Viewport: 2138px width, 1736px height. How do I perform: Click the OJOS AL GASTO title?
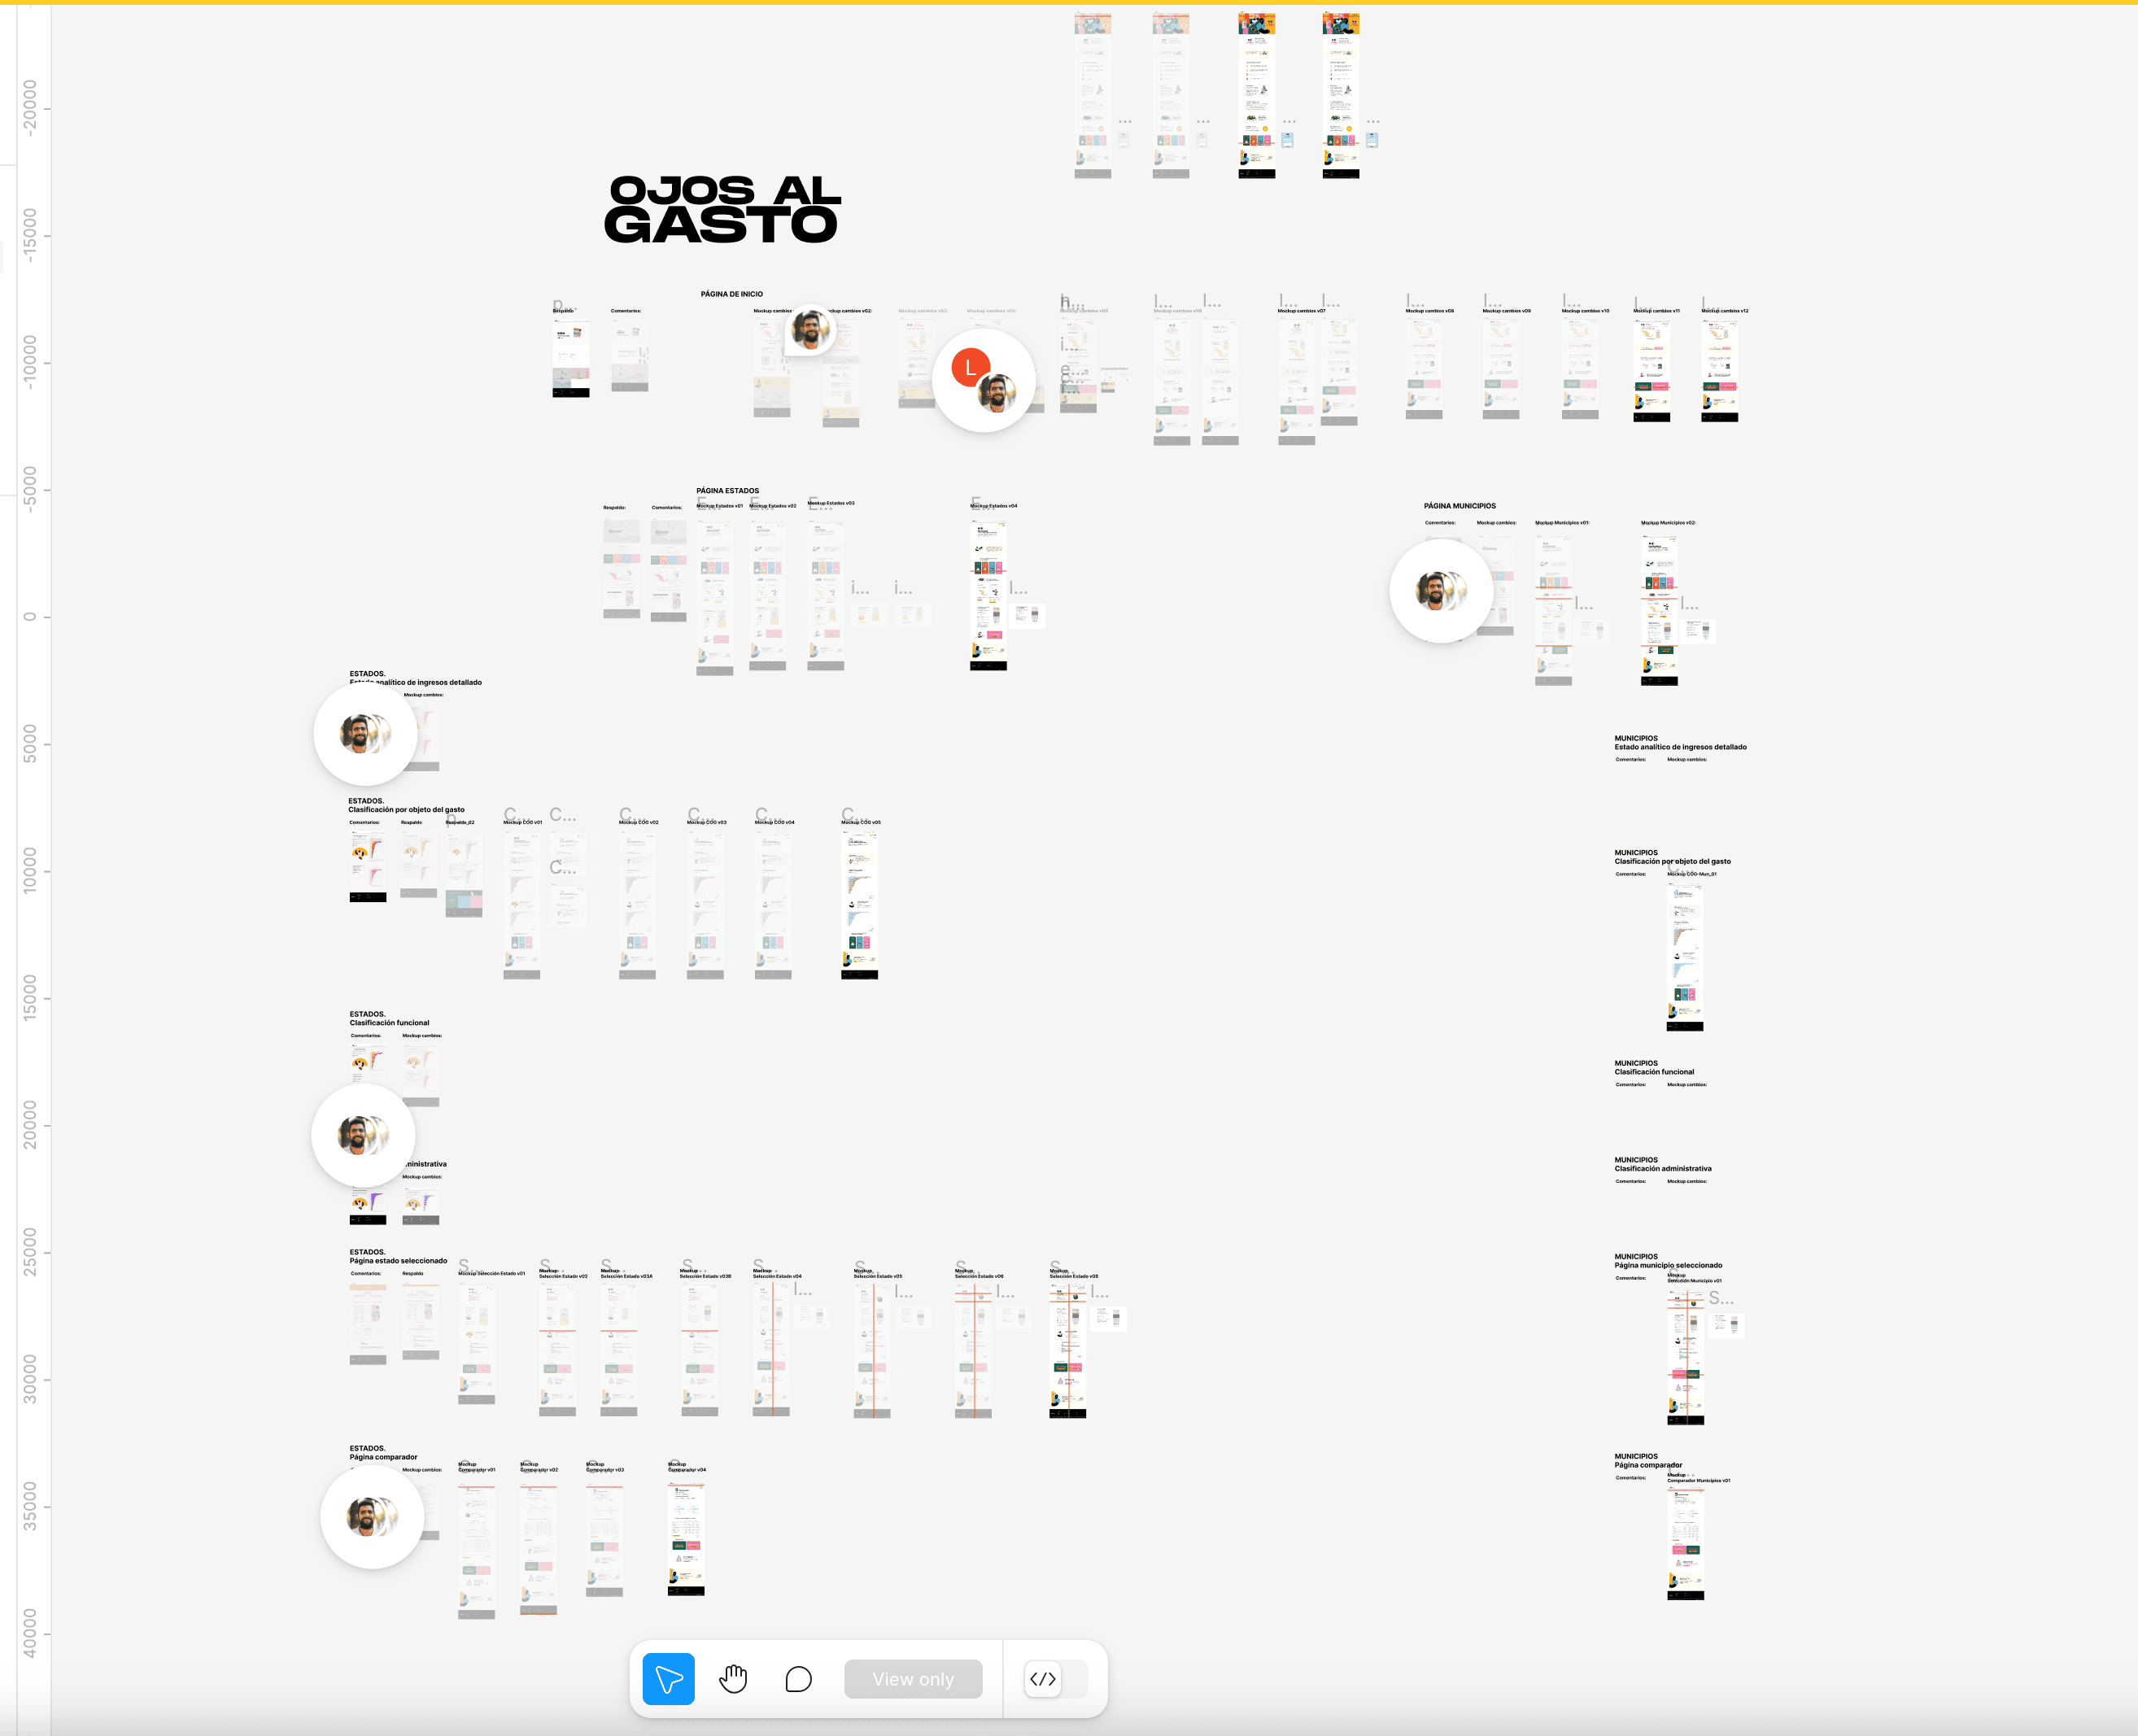[x=722, y=209]
